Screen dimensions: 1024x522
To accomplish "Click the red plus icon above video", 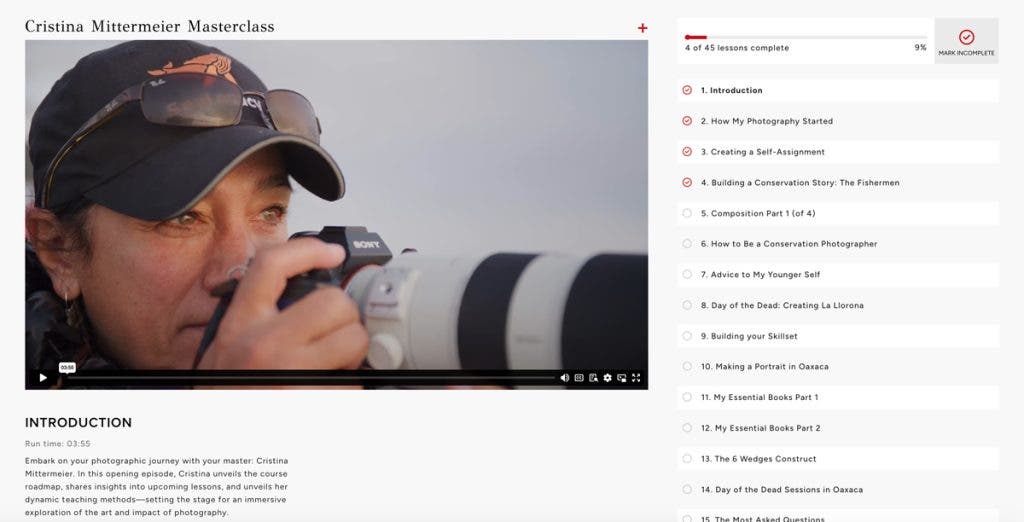I will pyautogui.click(x=643, y=27).
